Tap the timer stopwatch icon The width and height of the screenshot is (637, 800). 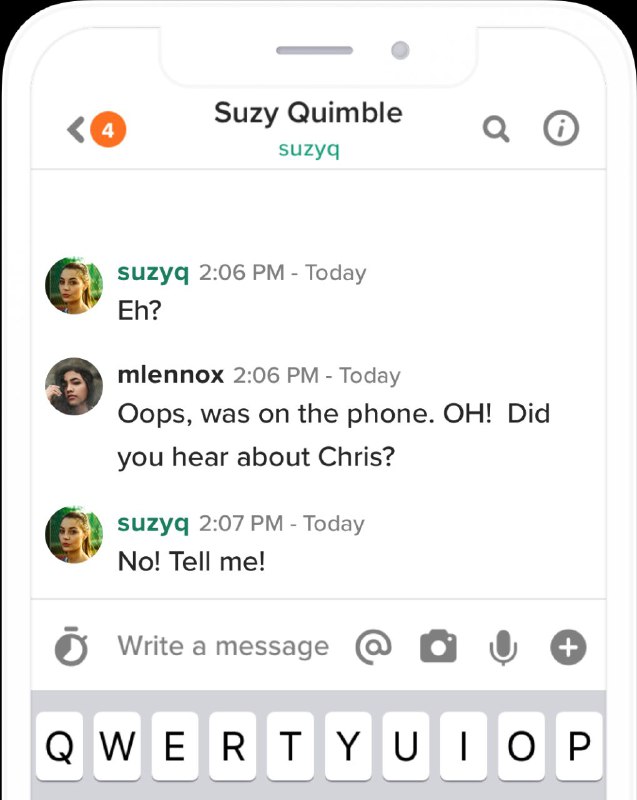(x=71, y=647)
